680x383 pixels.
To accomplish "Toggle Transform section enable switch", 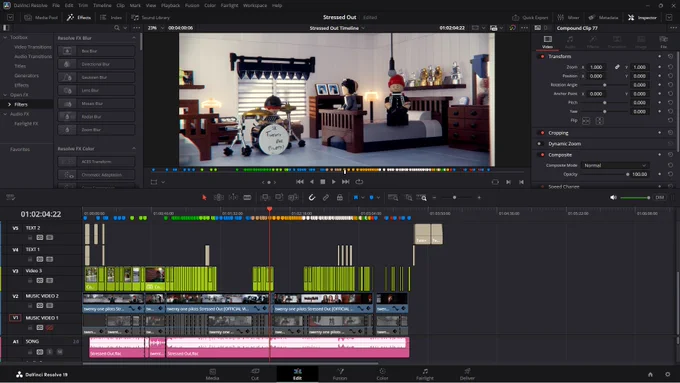I will 541,56.
